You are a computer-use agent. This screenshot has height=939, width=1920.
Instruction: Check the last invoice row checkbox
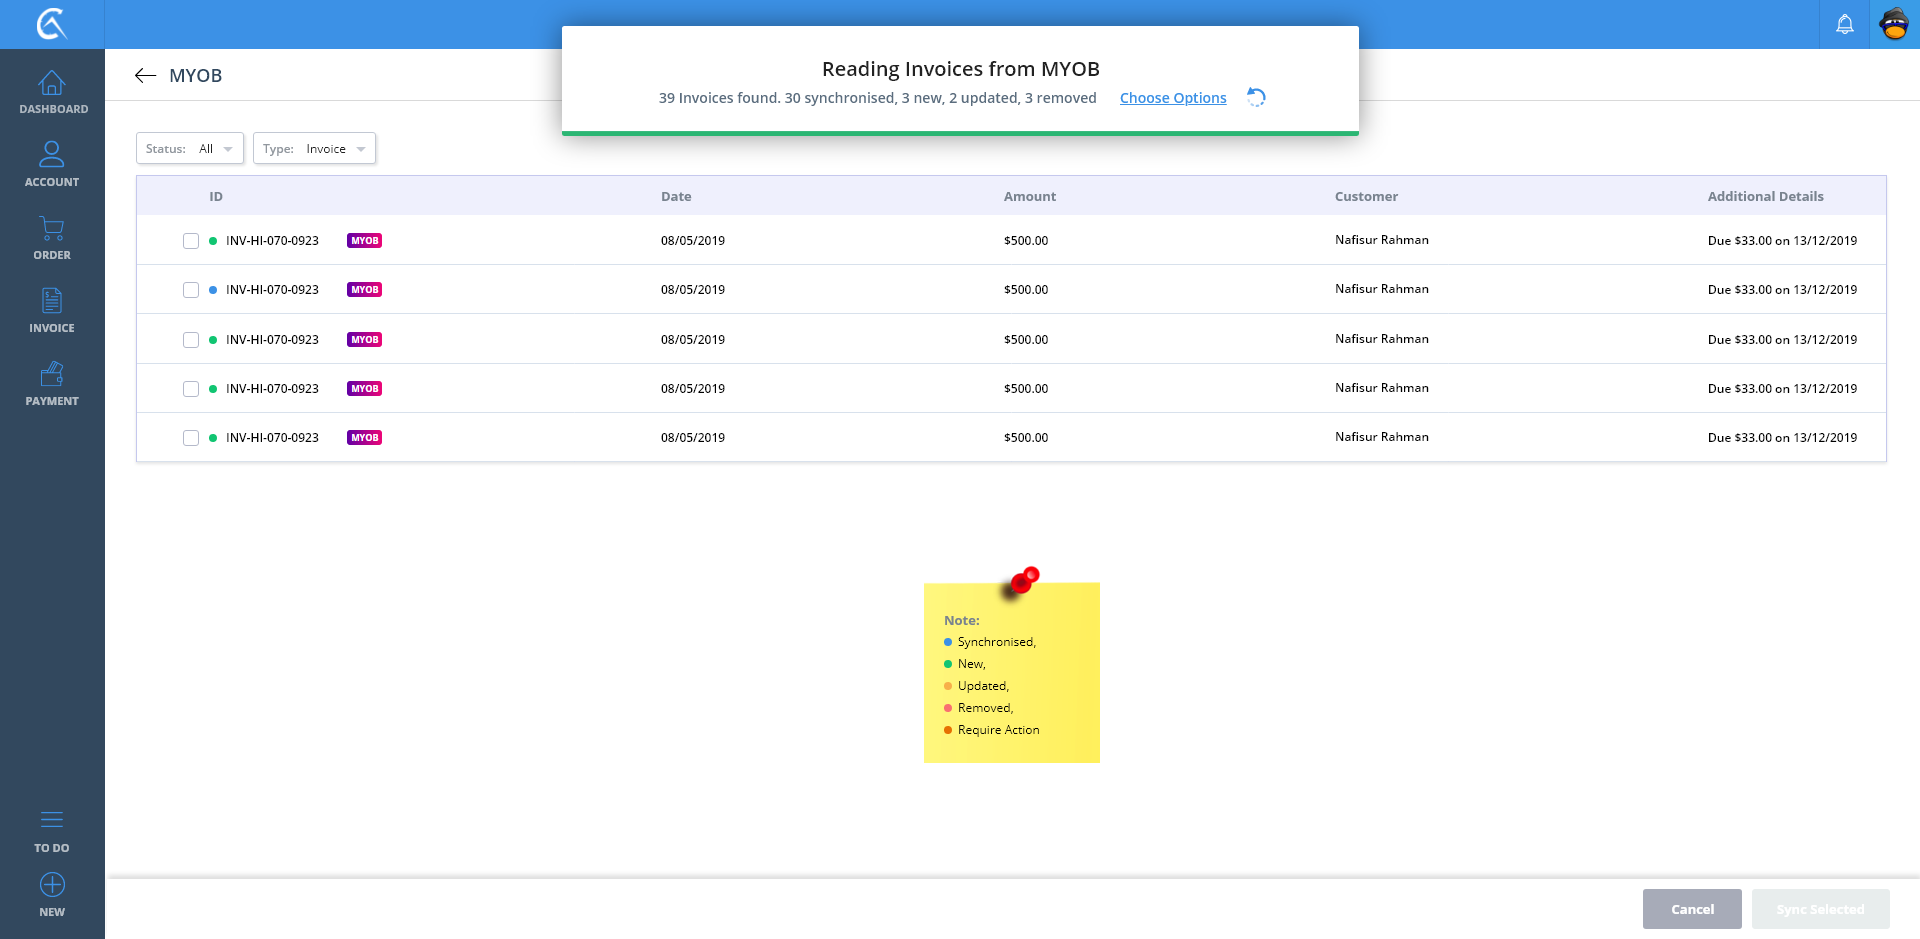click(191, 438)
